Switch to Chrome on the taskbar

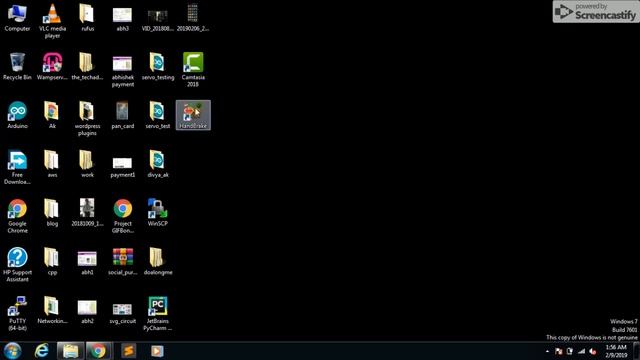coord(98,351)
